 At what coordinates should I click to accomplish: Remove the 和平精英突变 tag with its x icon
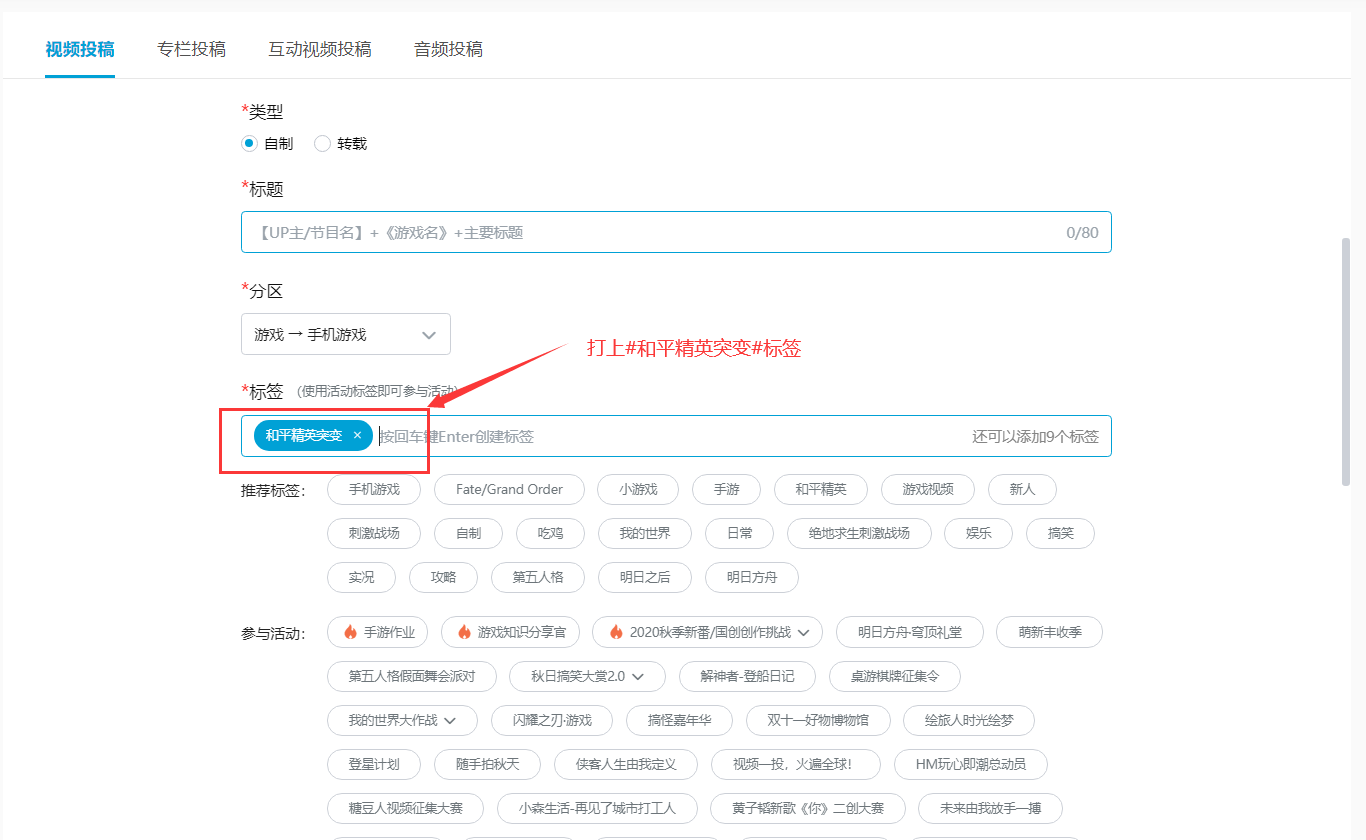click(x=357, y=436)
